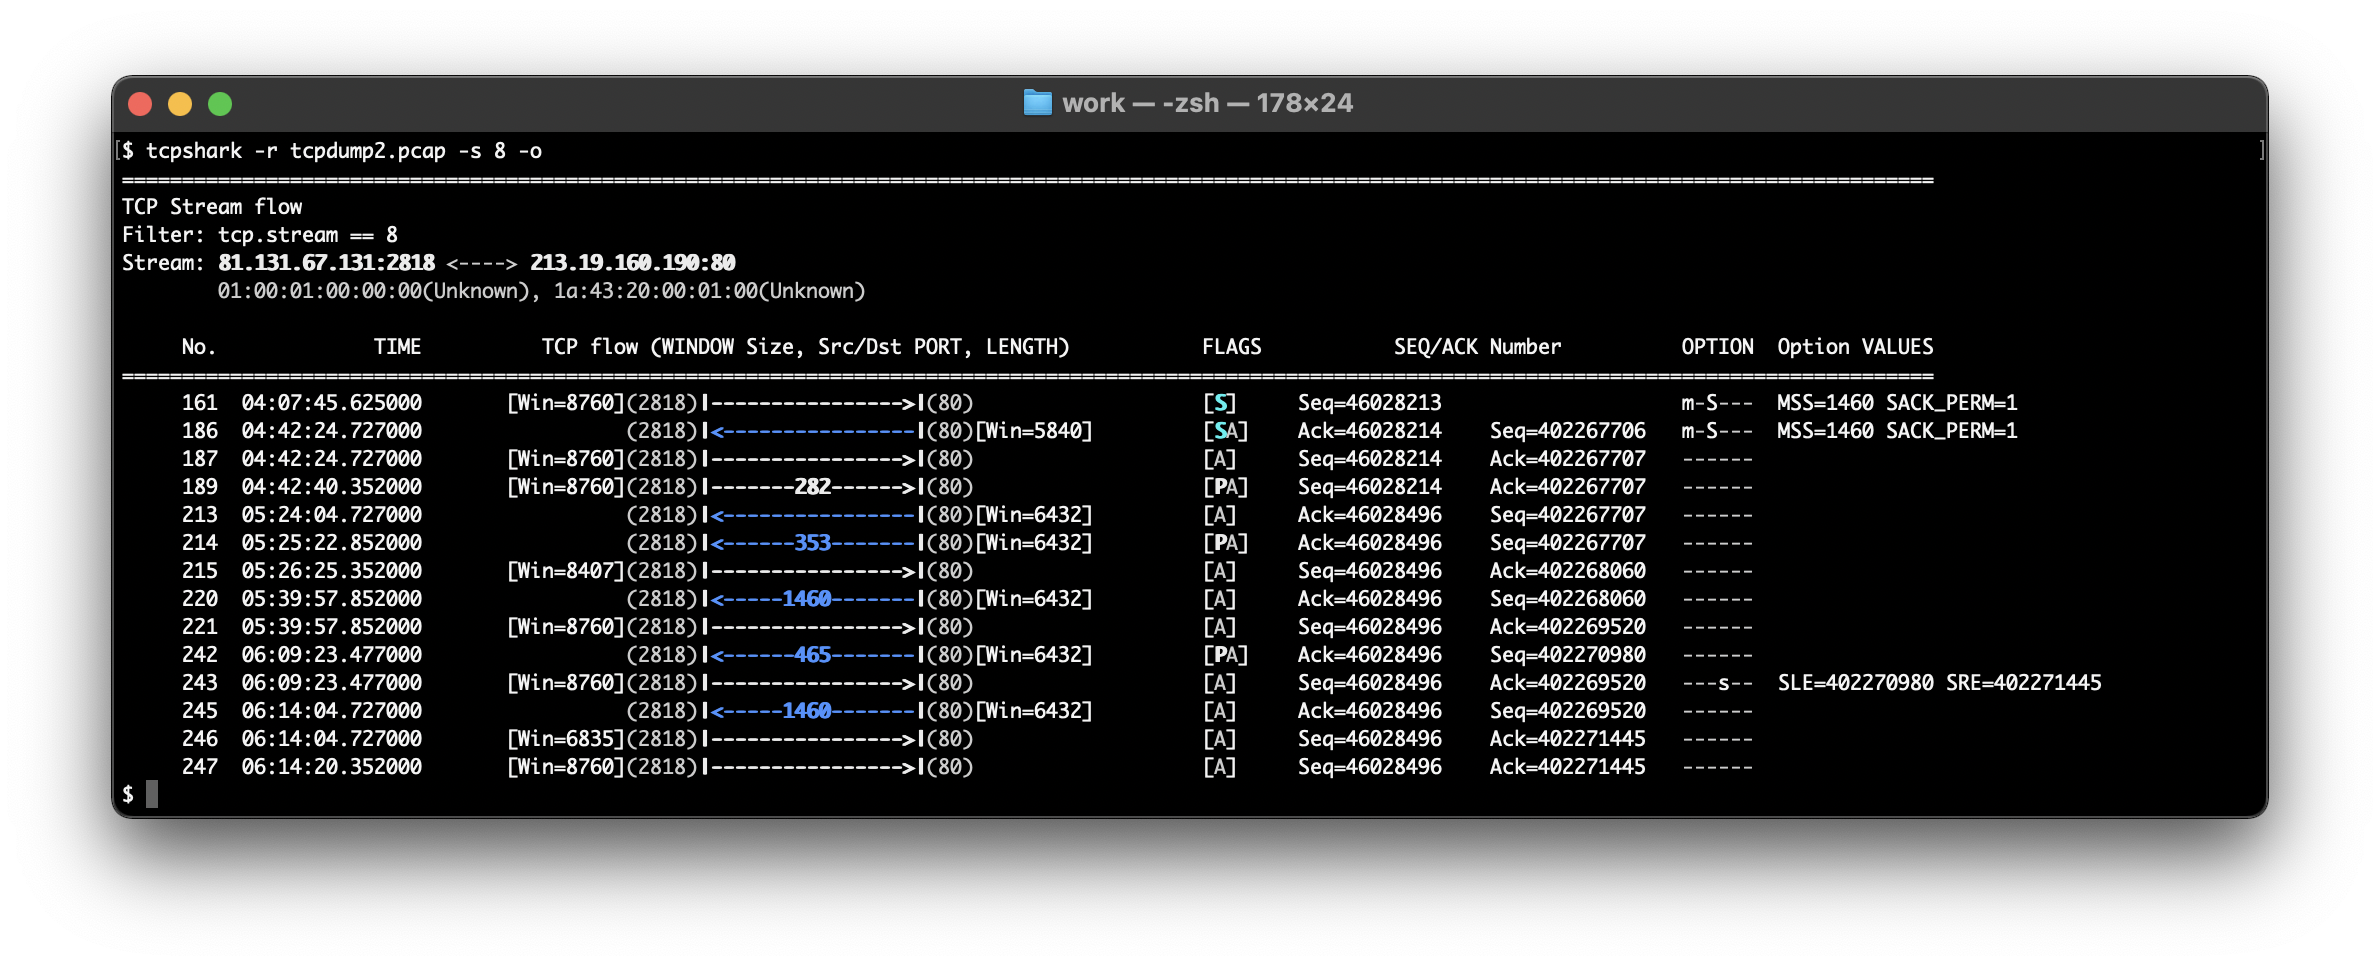Click the FLAGS column header
The height and width of the screenshot is (966, 2380).
[1231, 347]
